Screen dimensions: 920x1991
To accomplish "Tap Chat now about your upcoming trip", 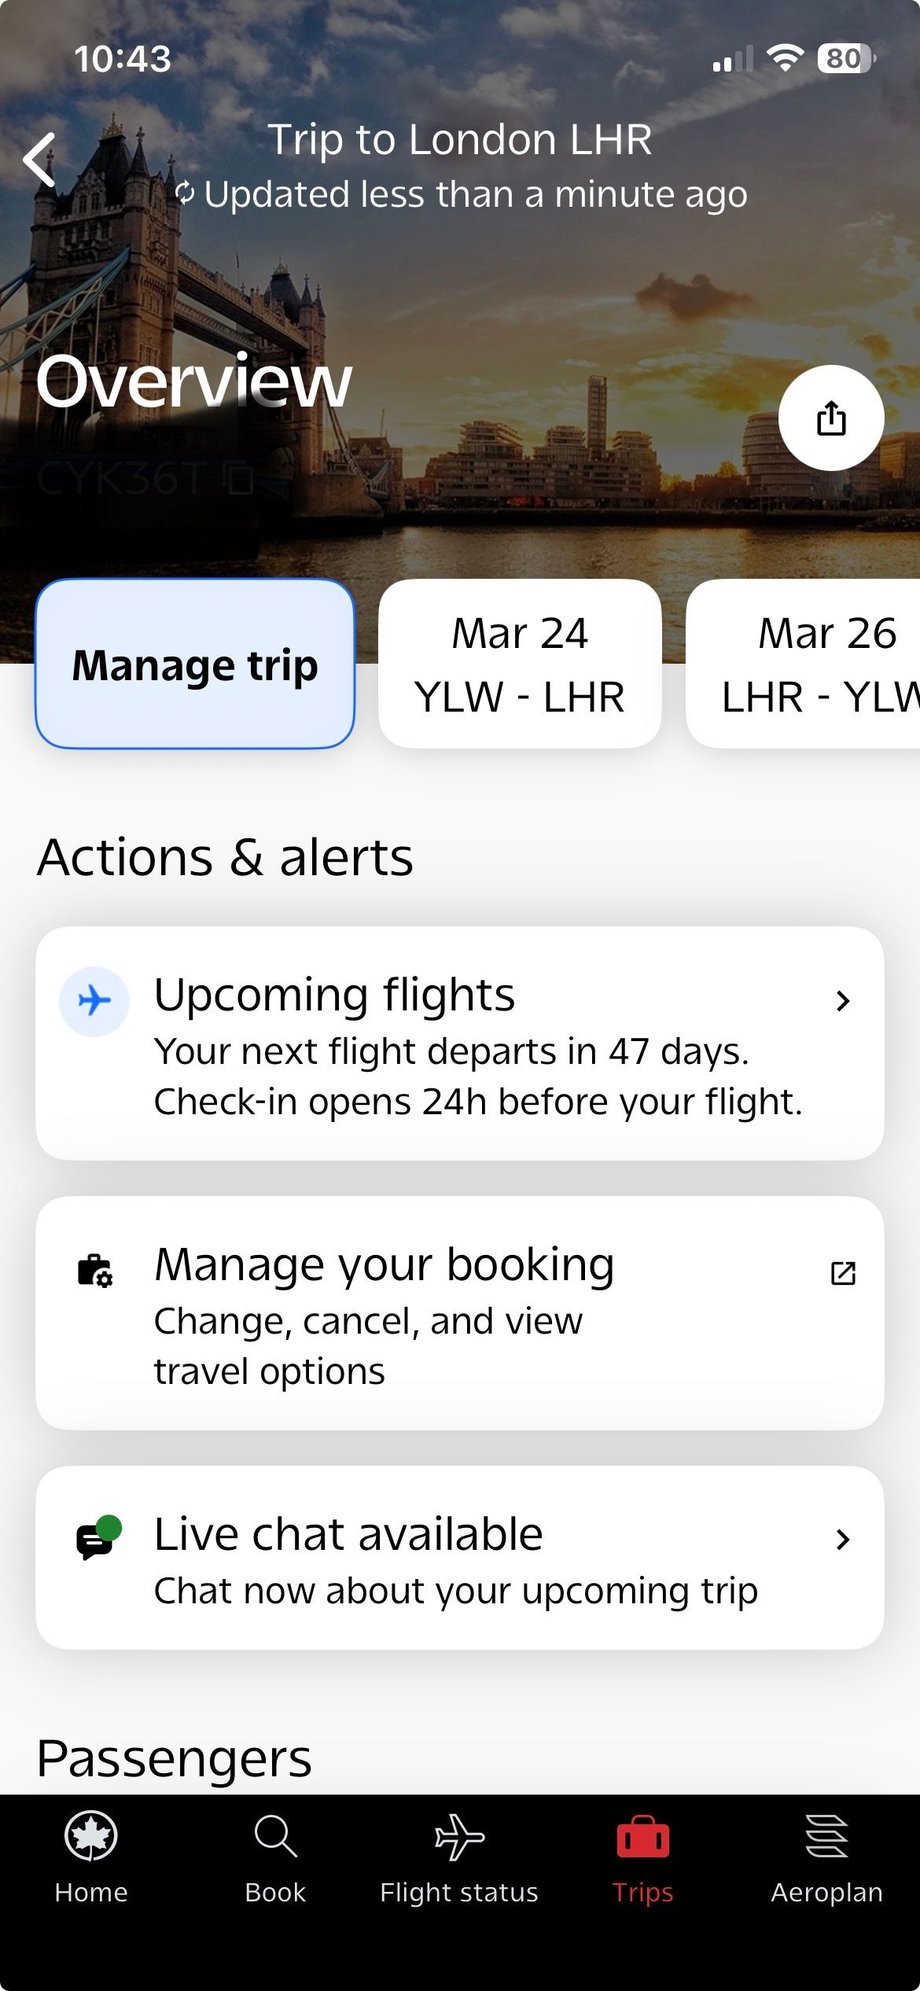I will (x=456, y=1590).
